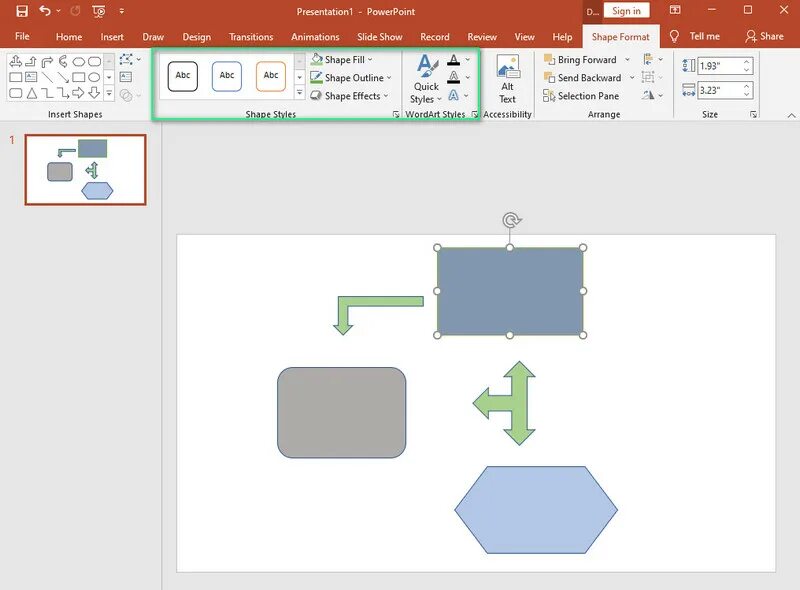Open the Align objects menu
Viewport: 800px width, 590px height.
(x=653, y=60)
